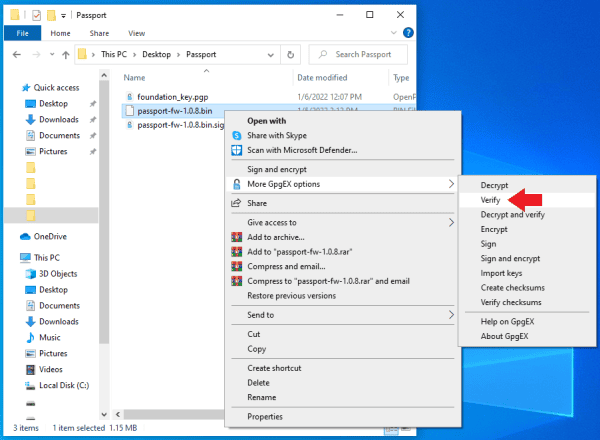600x440 pixels.
Task: Expand the Give access to submenu
Action: (x=451, y=223)
